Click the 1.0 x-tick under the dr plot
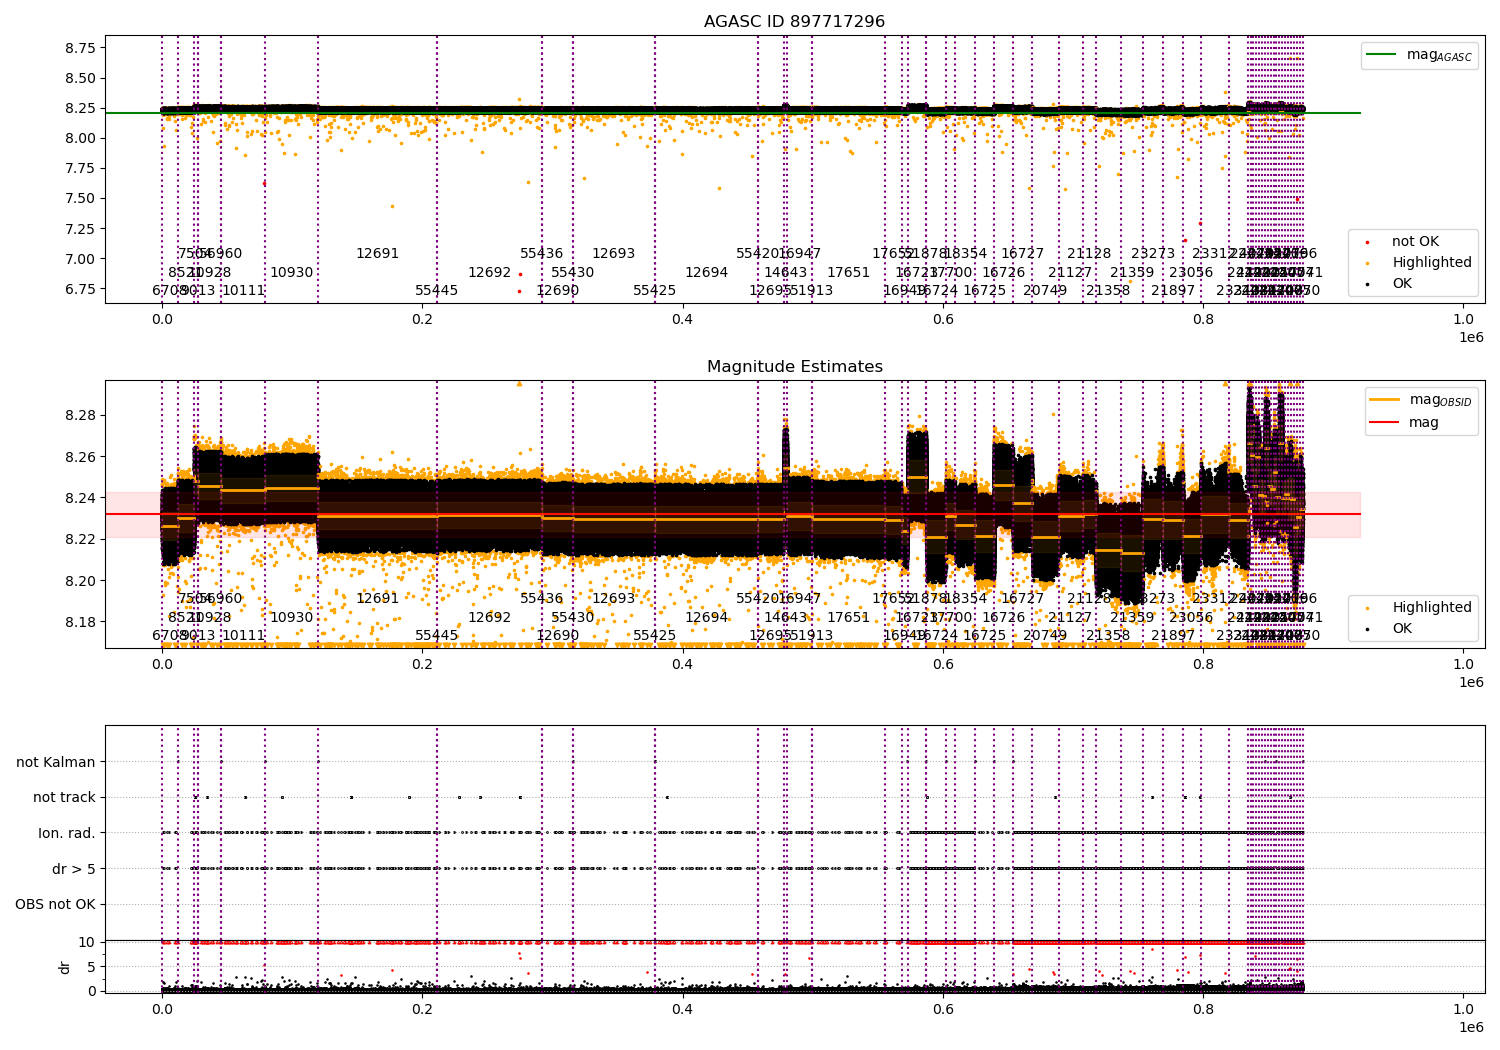The width and height of the screenshot is (1500, 1050). click(1463, 1009)
